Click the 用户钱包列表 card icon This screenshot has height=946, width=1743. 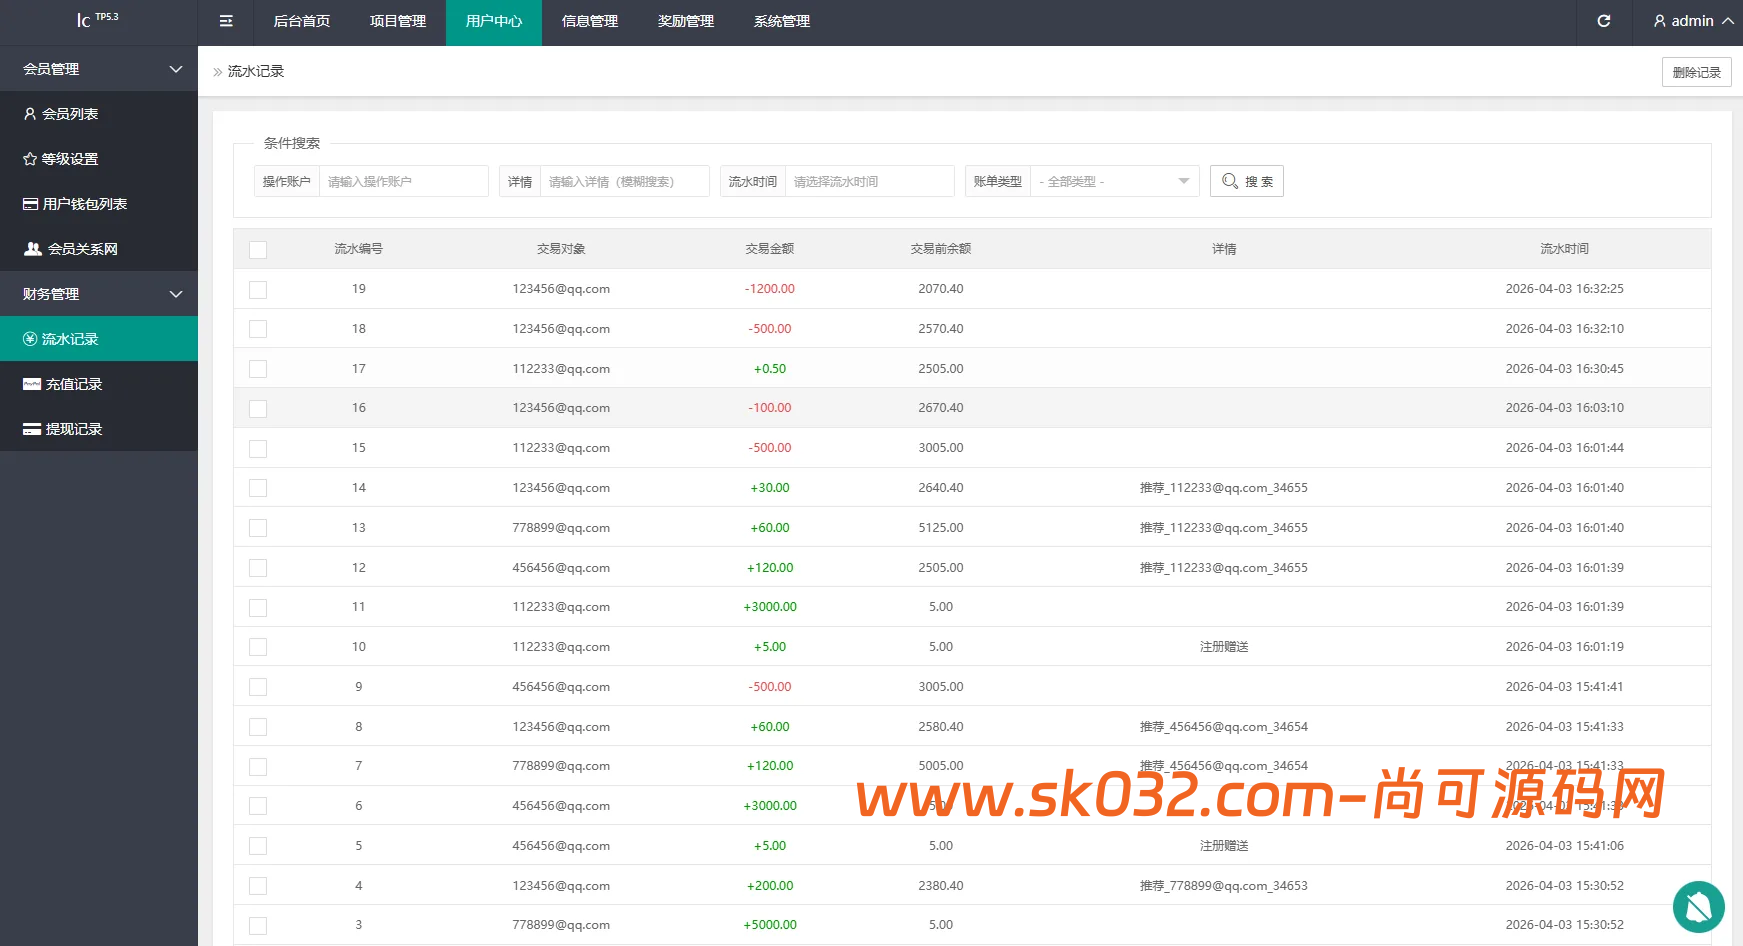[31, 204]
